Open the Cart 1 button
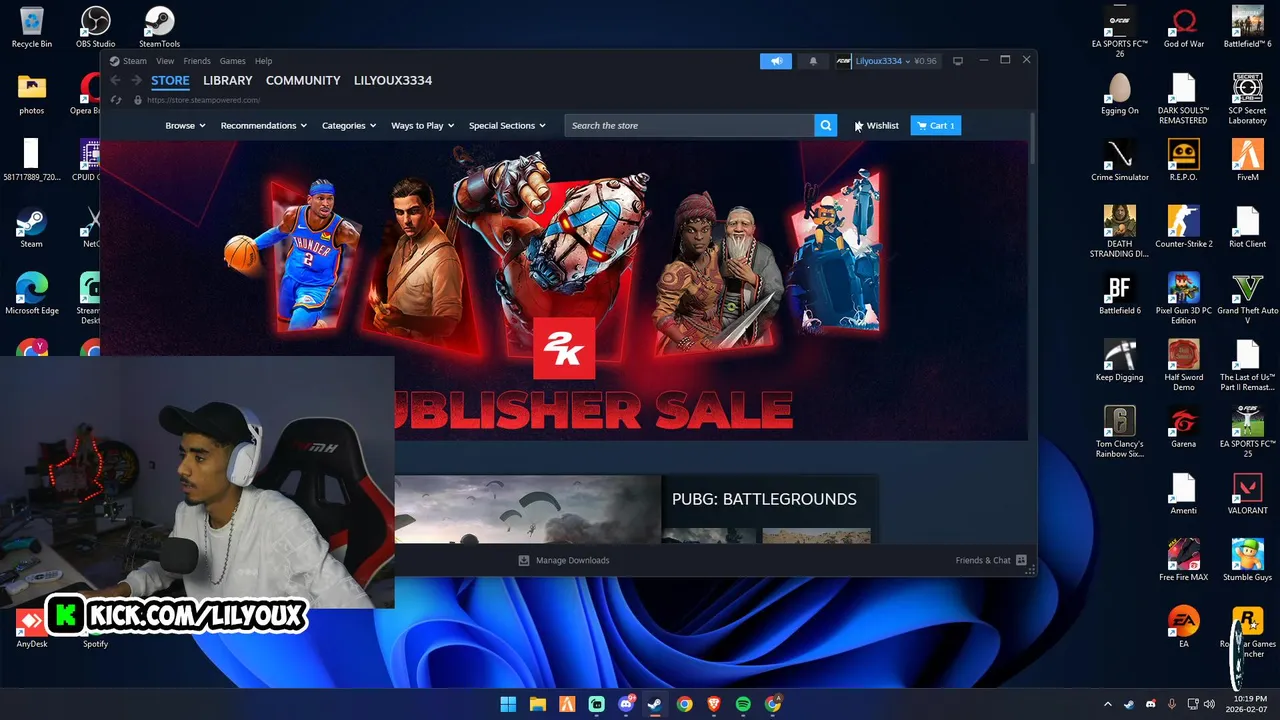Viewport: 1280px width, 720px height. click(x=936, y=125)
